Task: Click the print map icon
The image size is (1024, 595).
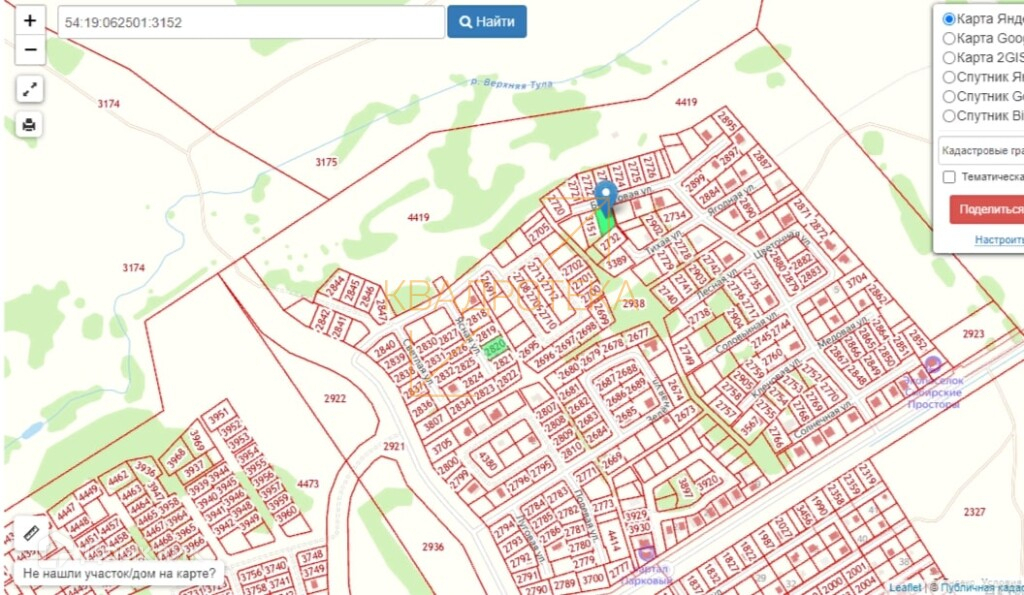Action: 29,124
